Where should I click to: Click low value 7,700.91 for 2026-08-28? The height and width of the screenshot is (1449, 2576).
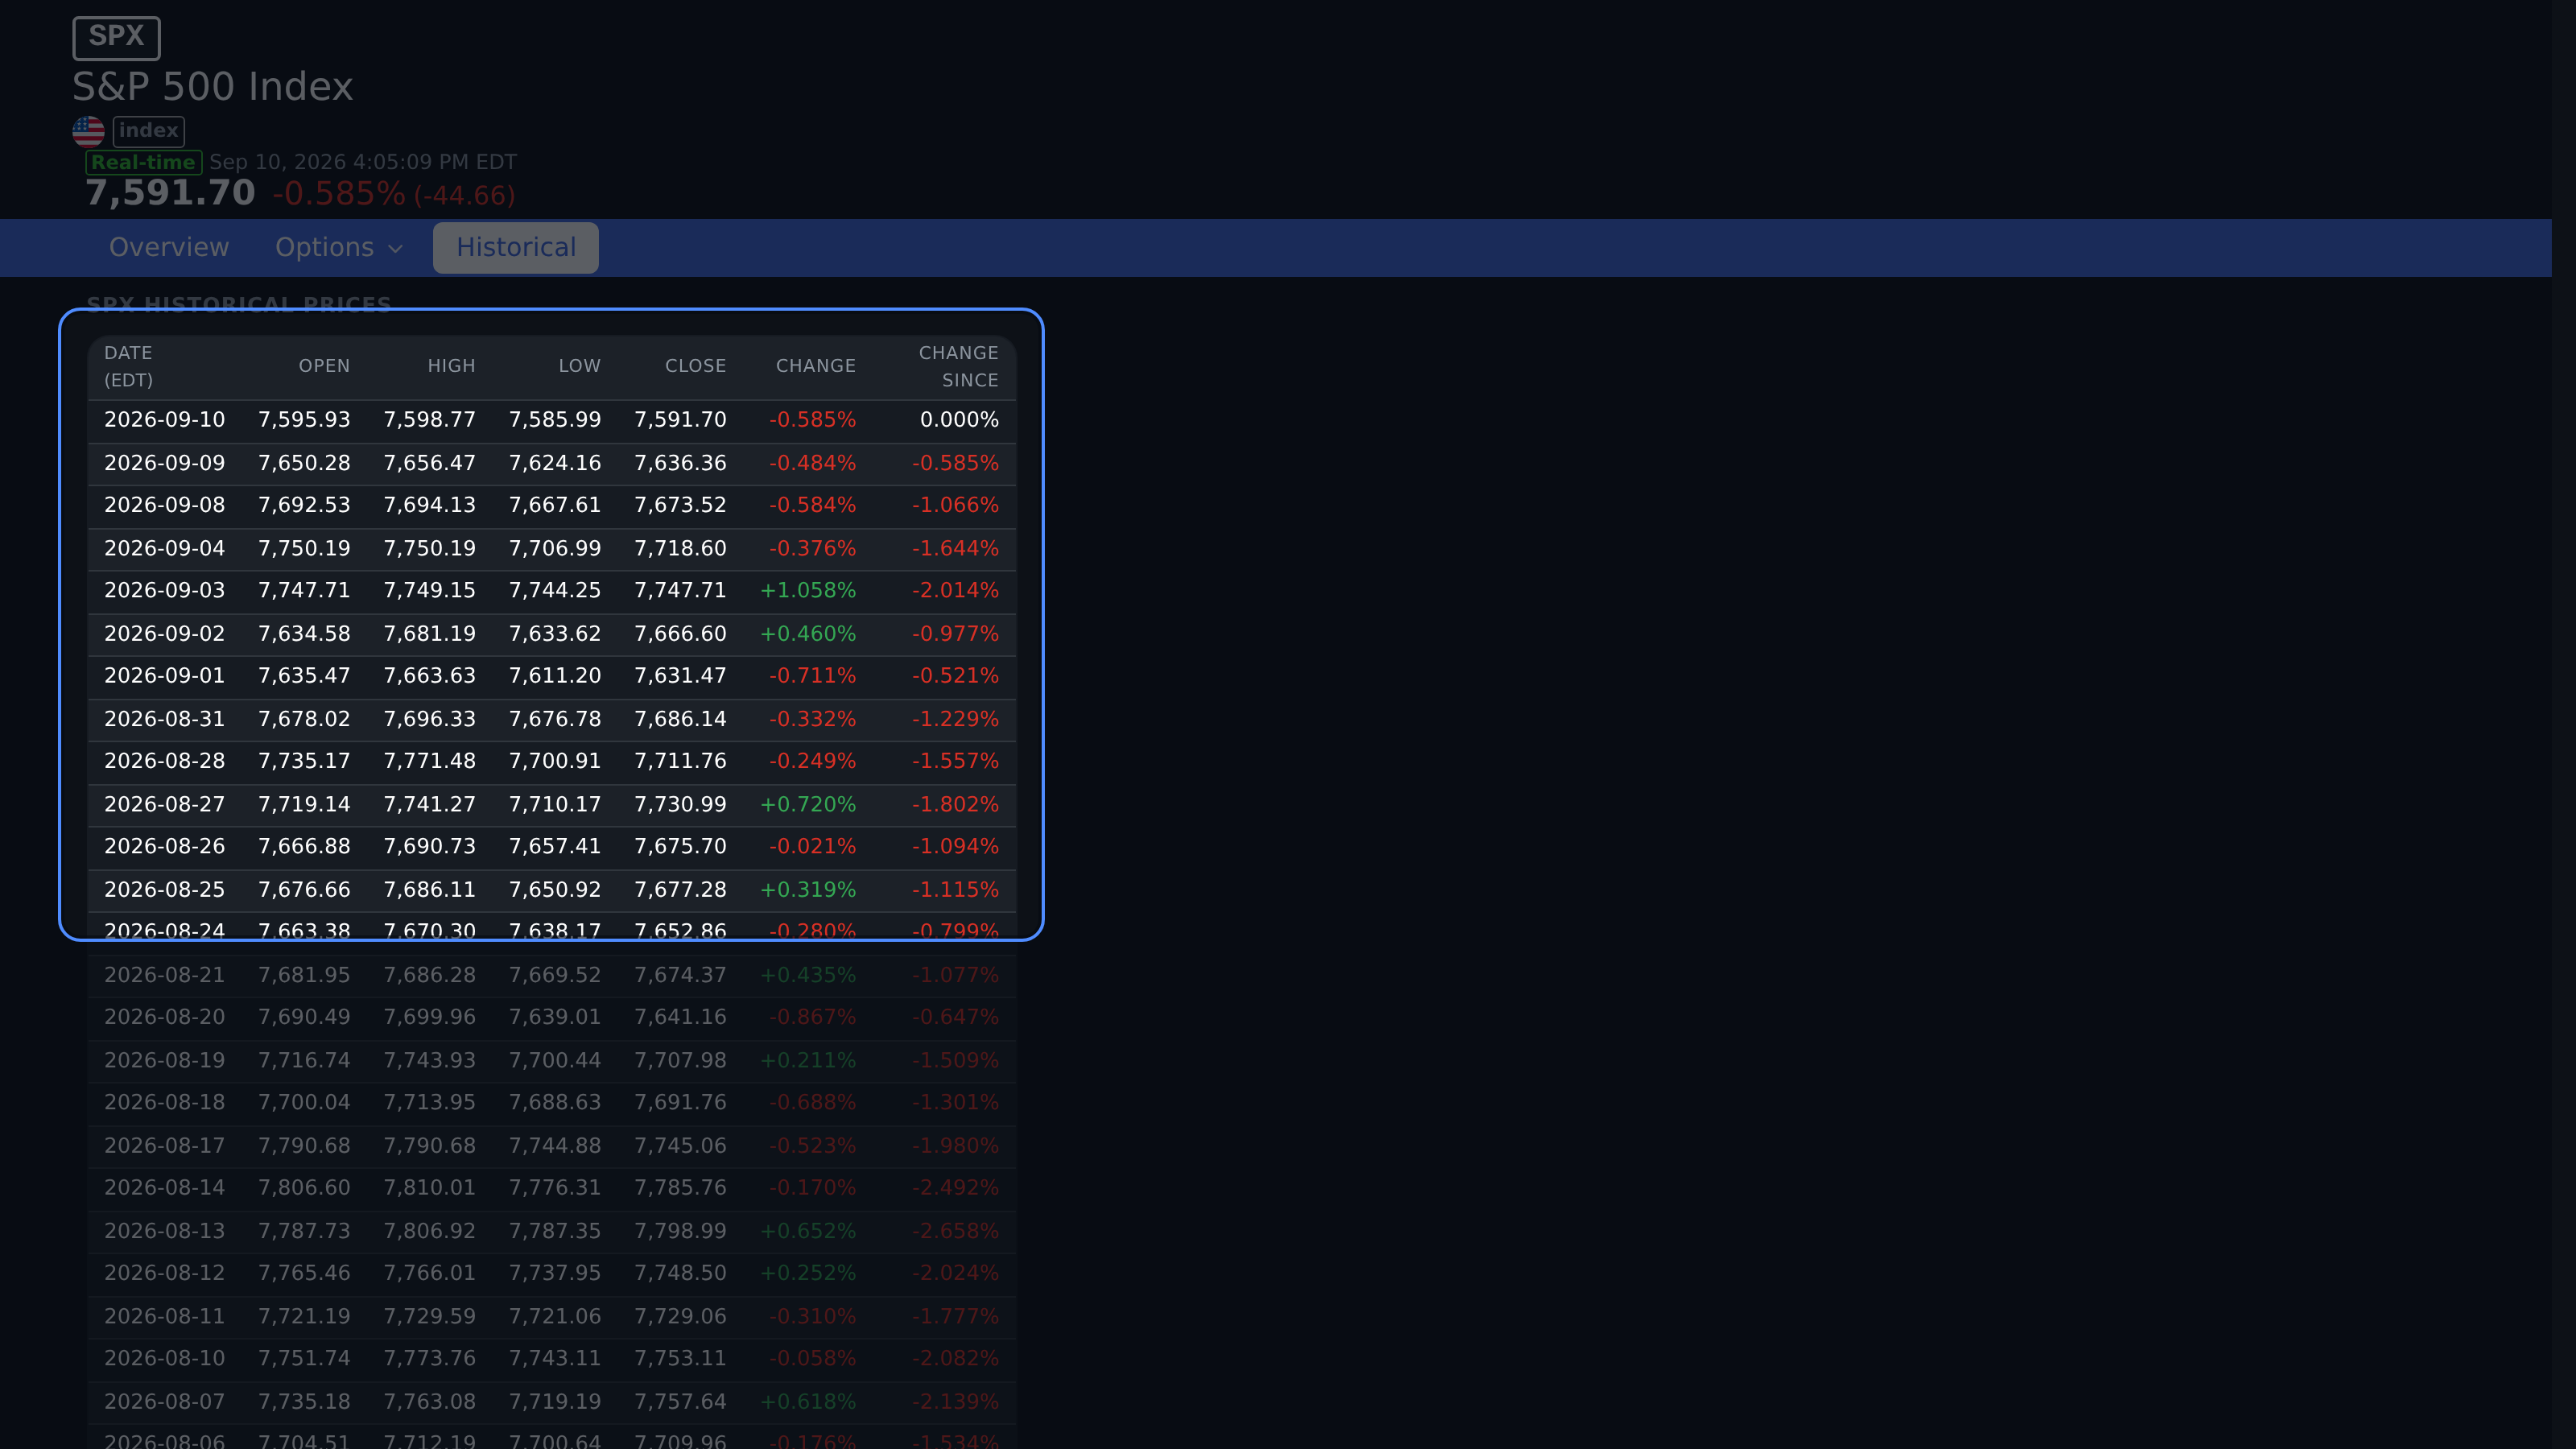(555, 761)
